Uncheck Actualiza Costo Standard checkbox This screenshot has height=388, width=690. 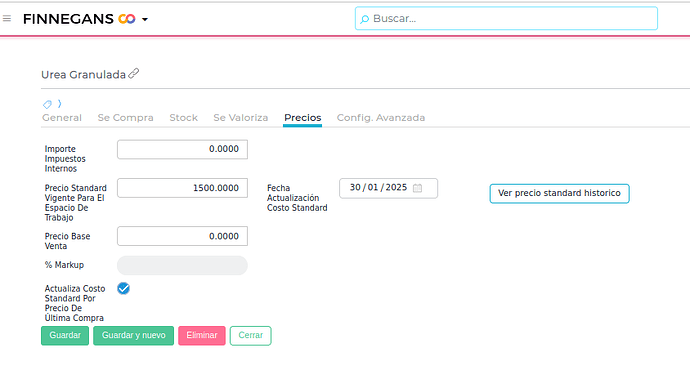124,289
